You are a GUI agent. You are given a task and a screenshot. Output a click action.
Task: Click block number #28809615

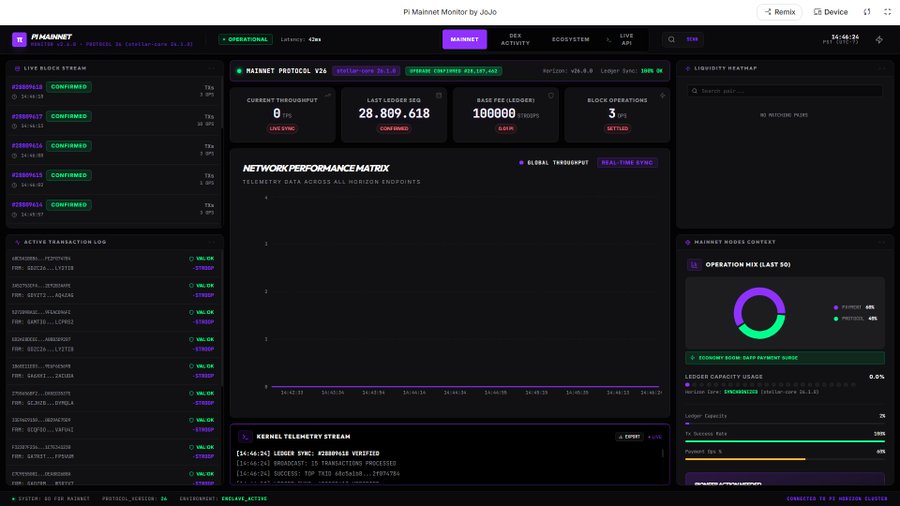pos(27,176)
